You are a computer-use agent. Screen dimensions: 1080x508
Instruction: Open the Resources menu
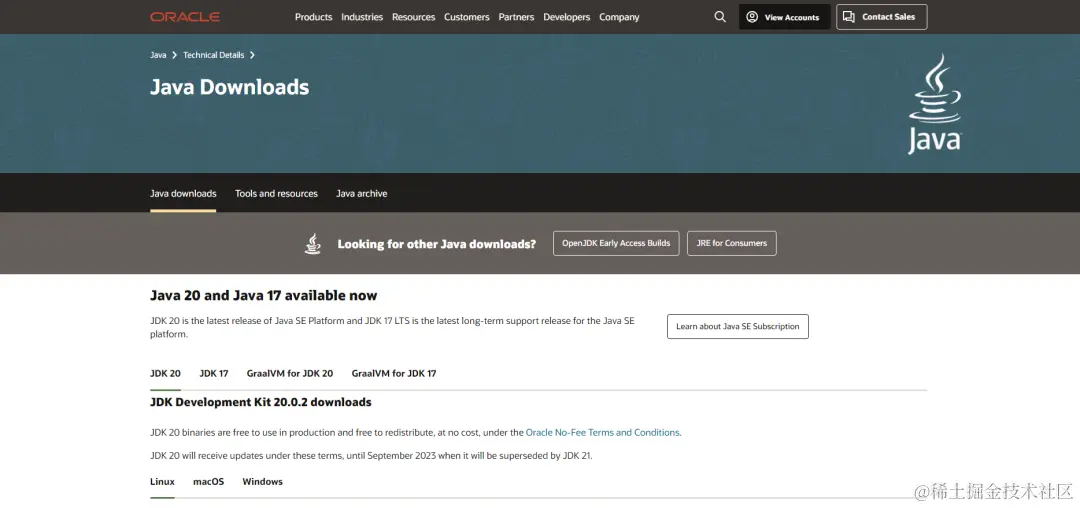coord(413,17)
